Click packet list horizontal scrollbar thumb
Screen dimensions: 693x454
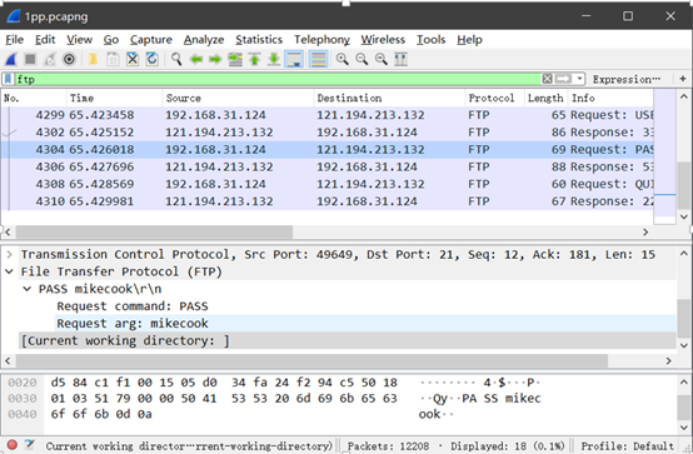pyautogui.click(x=154, y=232)
